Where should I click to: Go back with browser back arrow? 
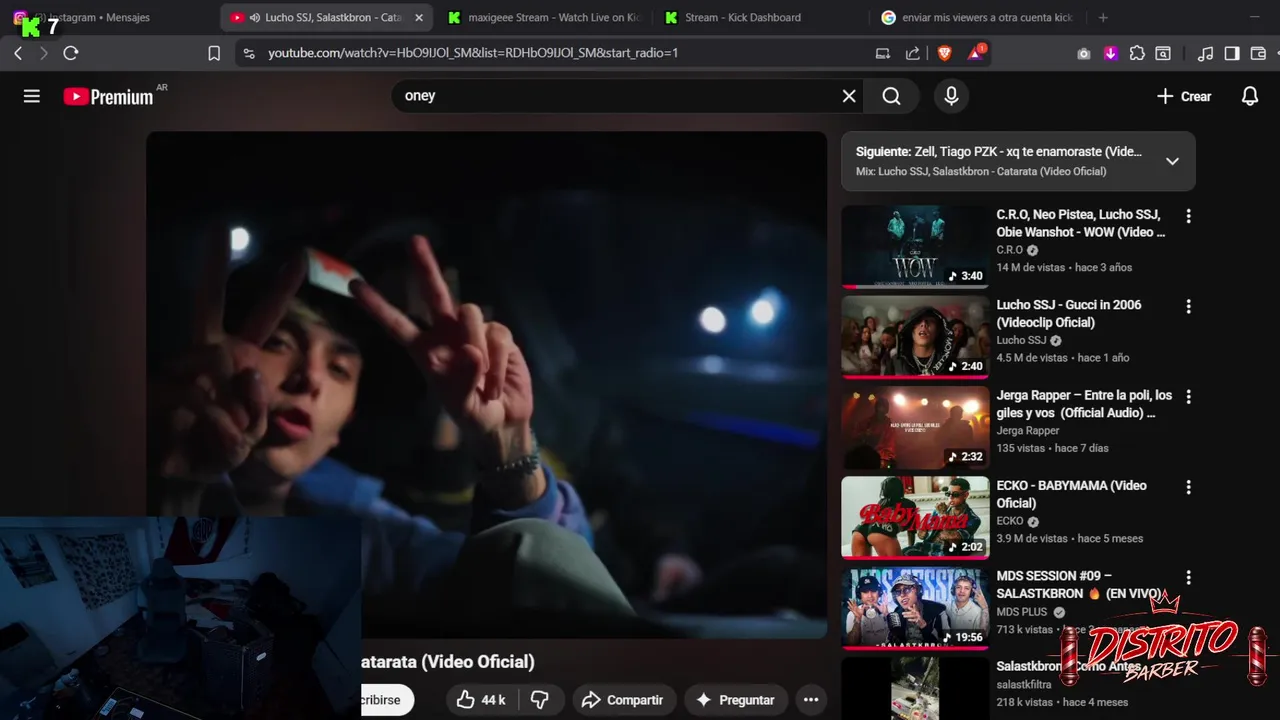point(18,53)
